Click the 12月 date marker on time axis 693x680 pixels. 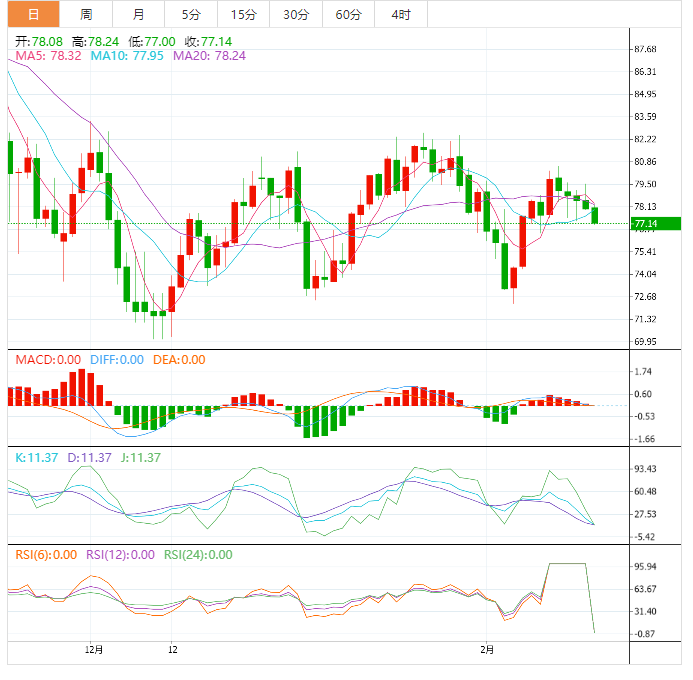[x=91, y=648]
